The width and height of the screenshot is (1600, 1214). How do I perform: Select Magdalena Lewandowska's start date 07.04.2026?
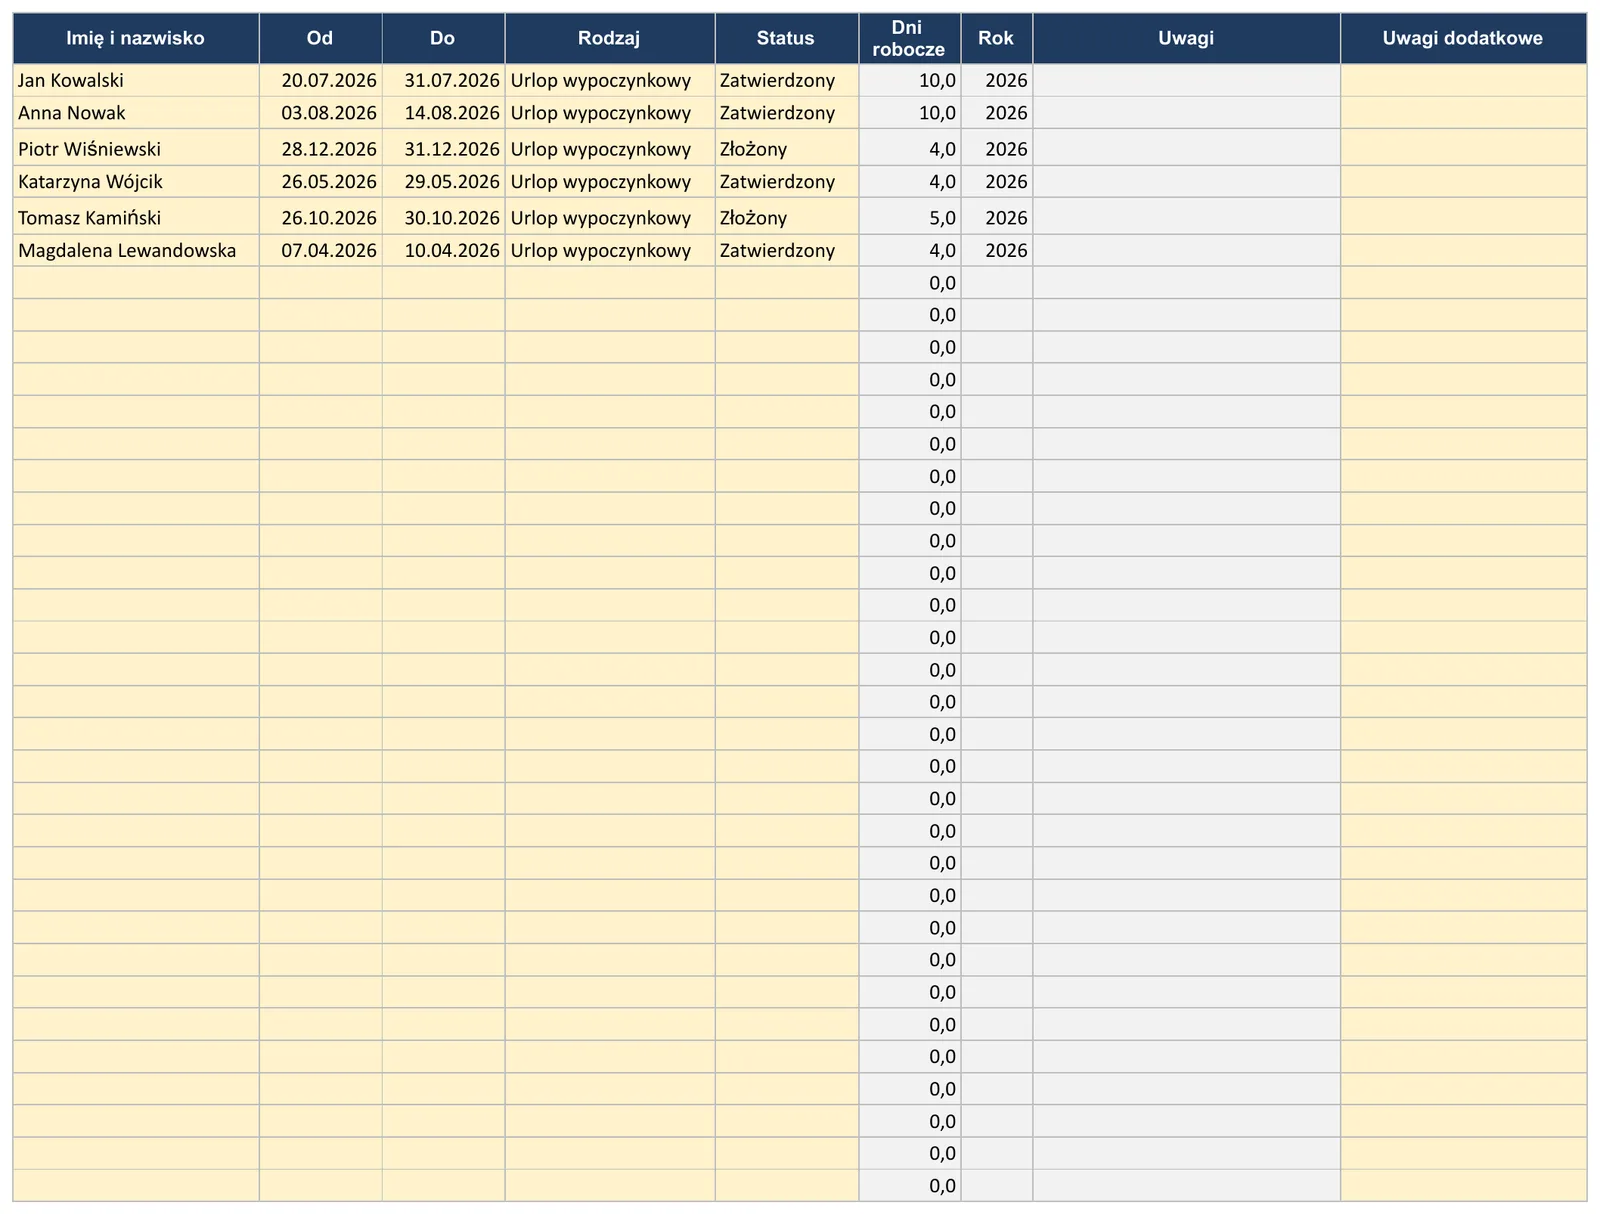pos(321,251)
